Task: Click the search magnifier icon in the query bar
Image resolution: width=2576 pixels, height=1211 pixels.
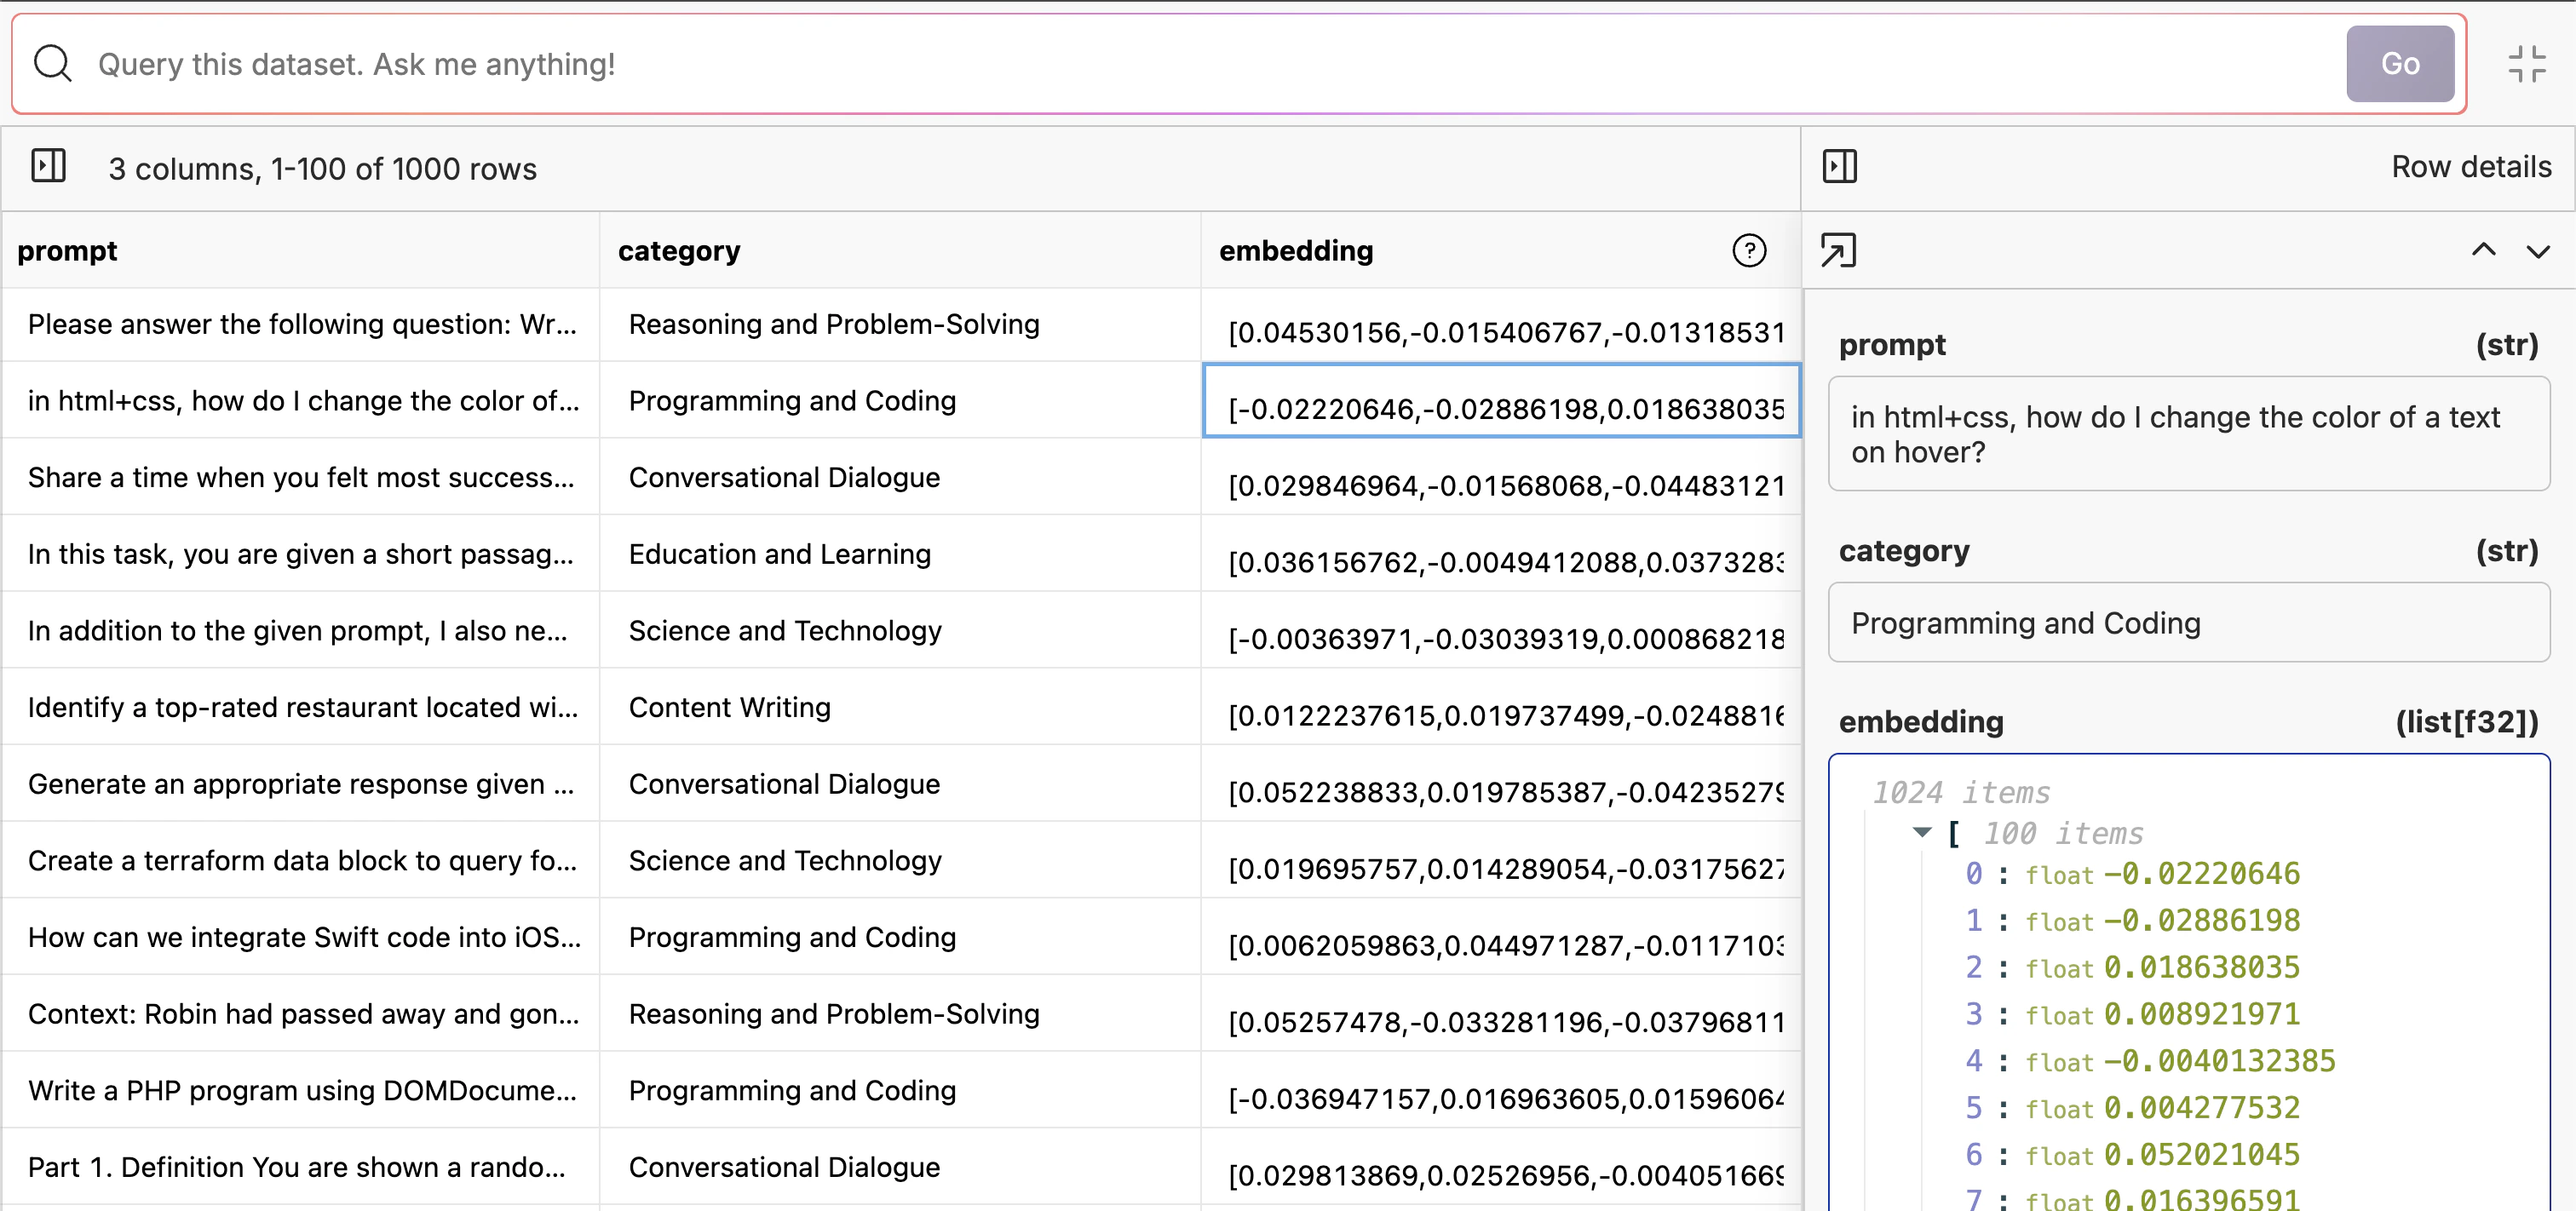Action: [x=52, y=63]
